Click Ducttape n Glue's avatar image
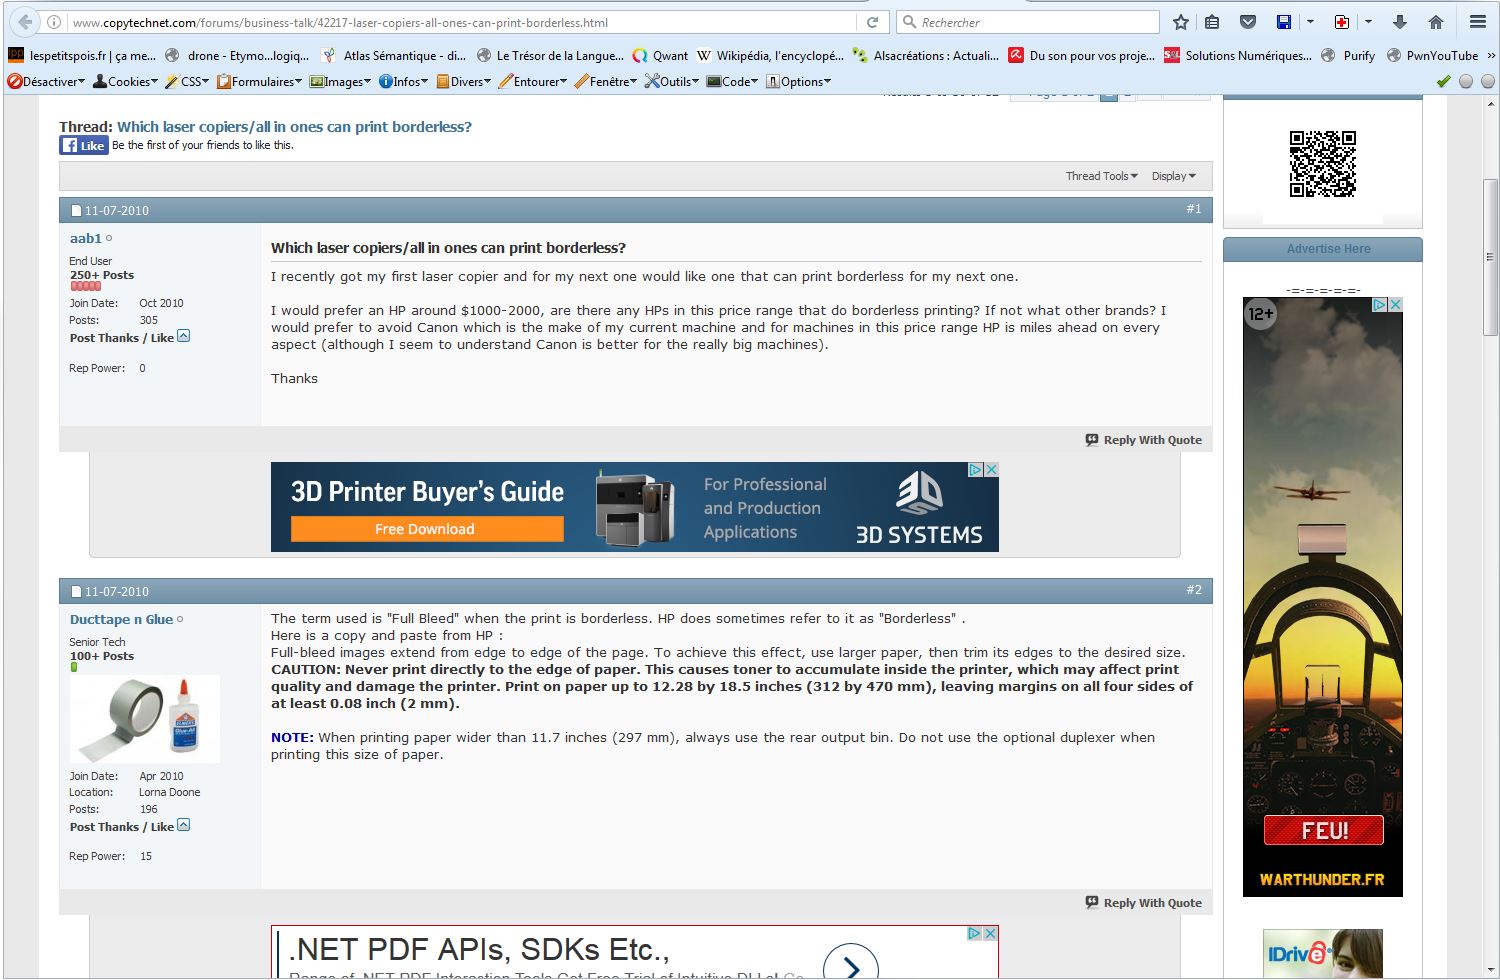 pyautogui.click(x=145, y=720)
